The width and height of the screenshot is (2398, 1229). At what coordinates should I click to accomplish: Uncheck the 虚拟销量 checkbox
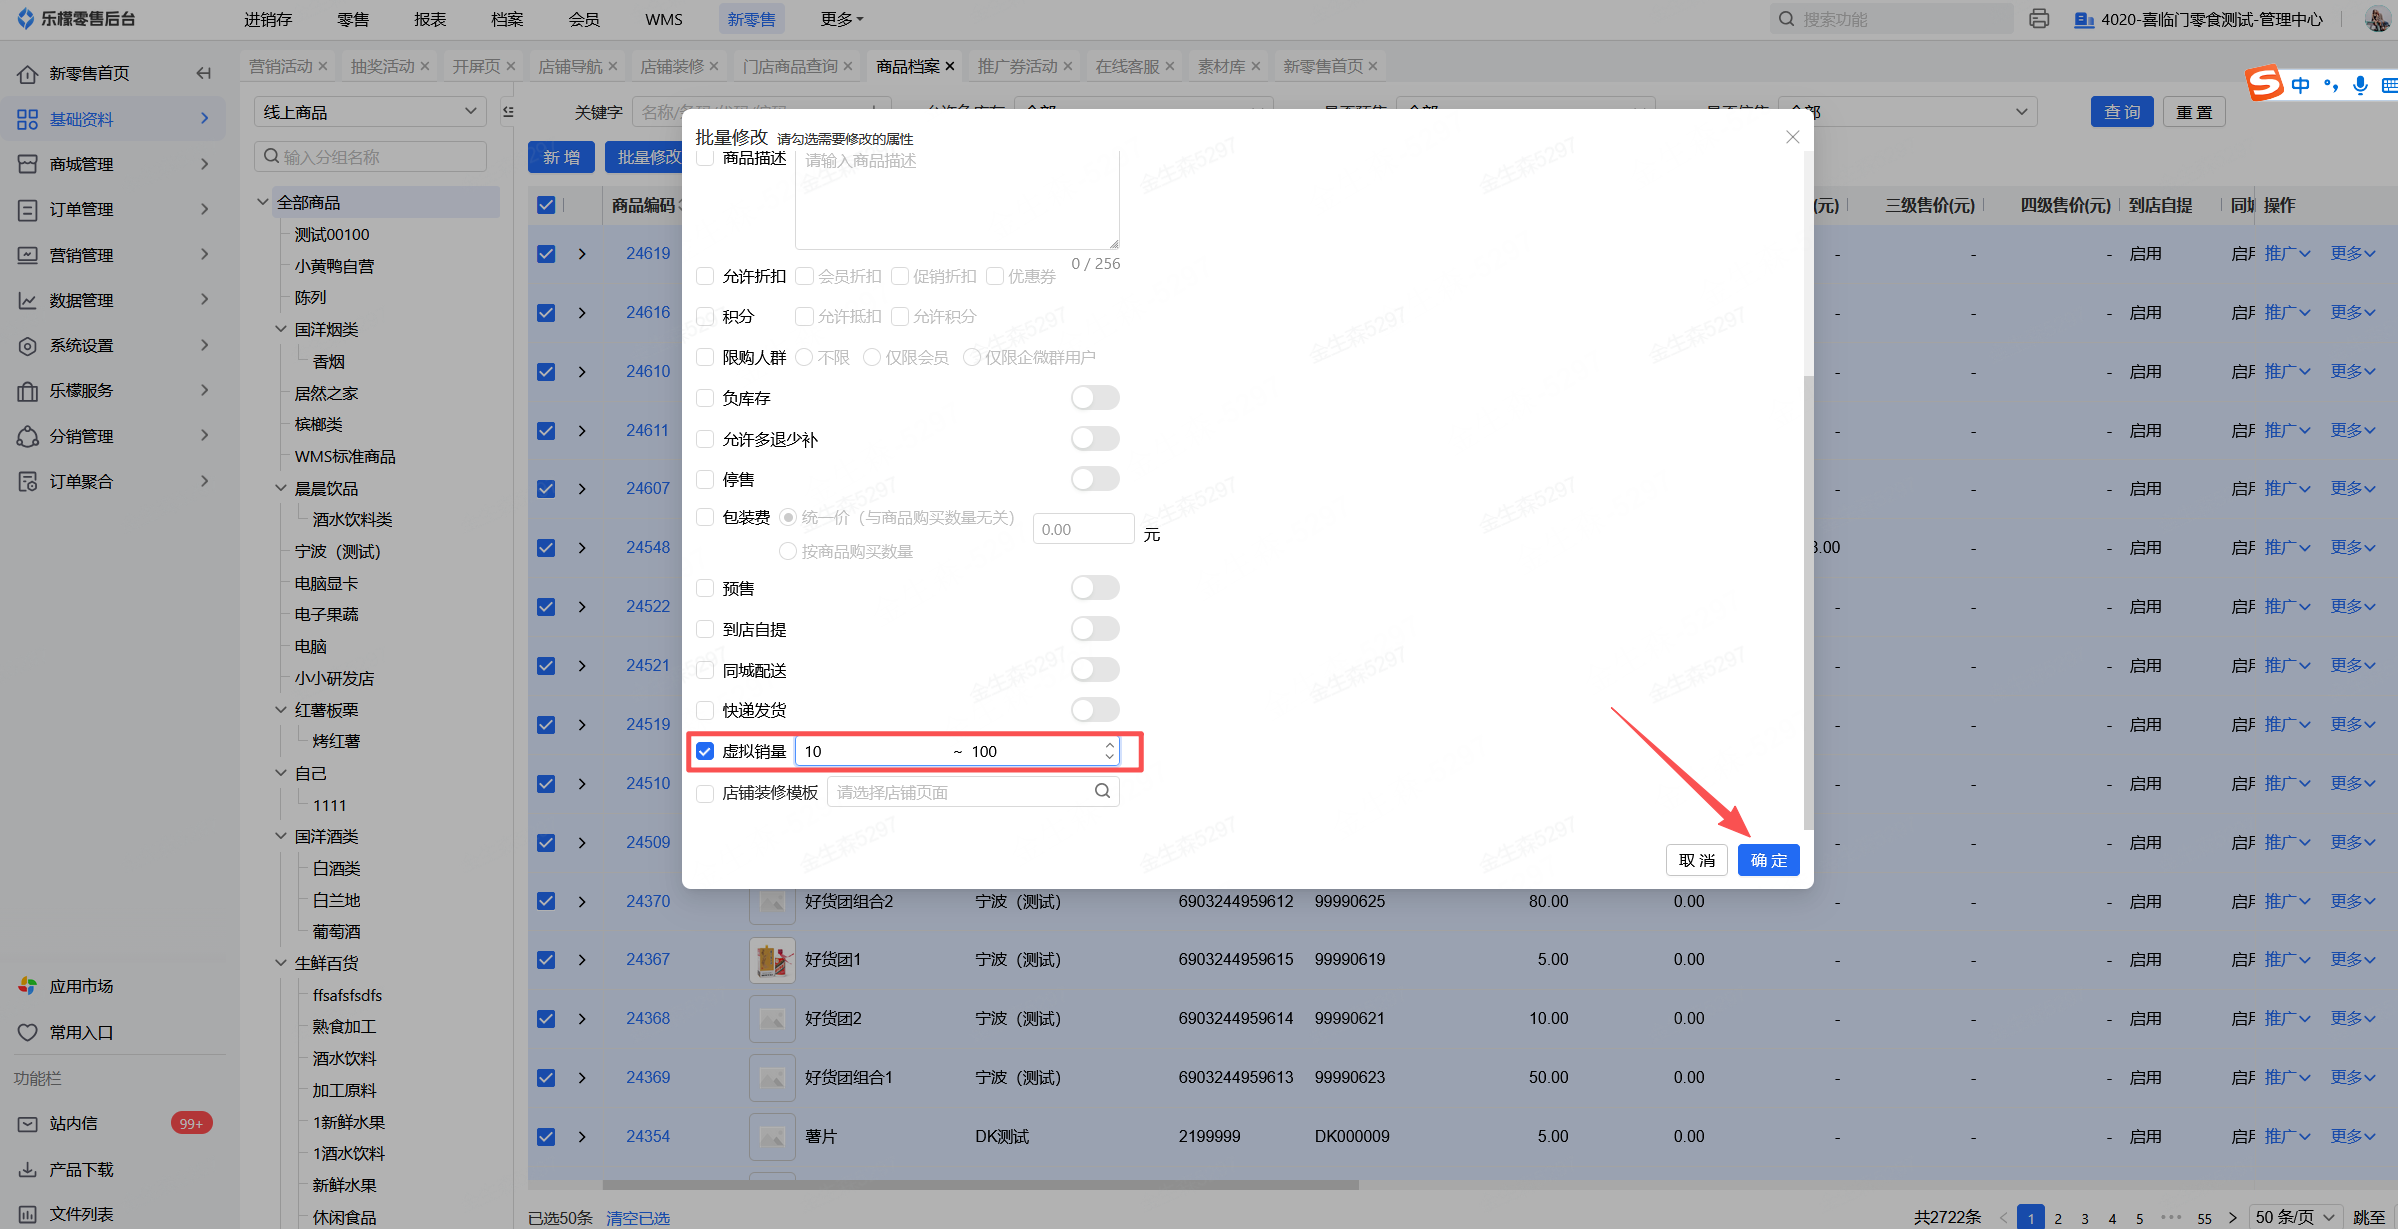[x=705, y=751]
